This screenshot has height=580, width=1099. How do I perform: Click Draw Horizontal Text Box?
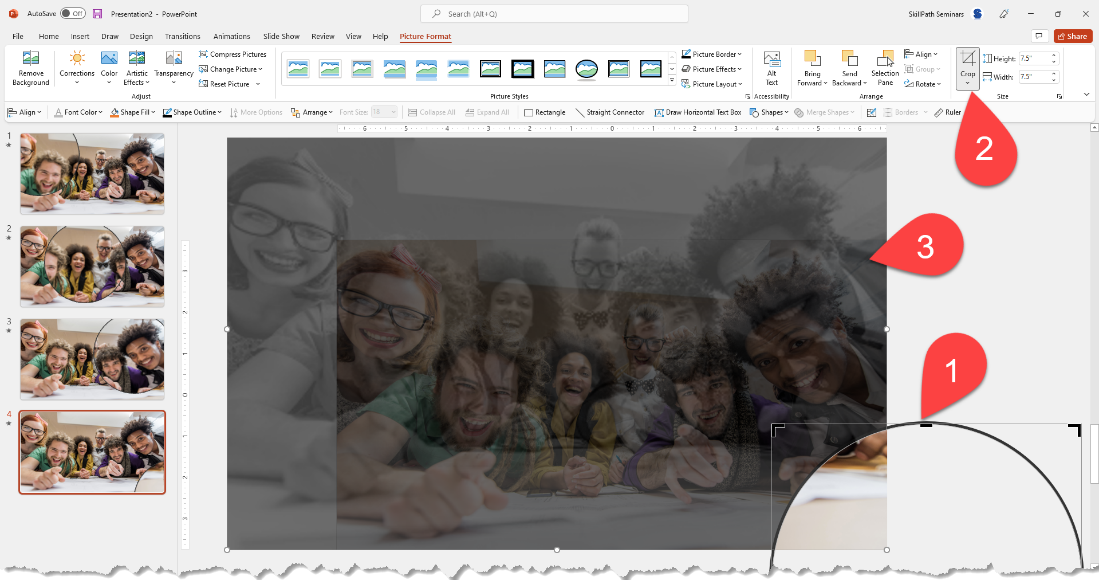tap(698, 112)
